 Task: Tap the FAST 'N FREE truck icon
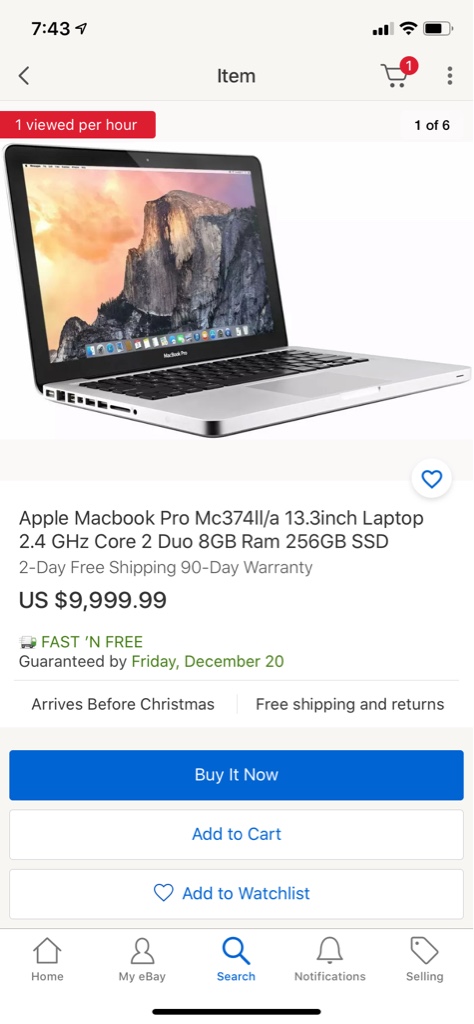point(28,642)
